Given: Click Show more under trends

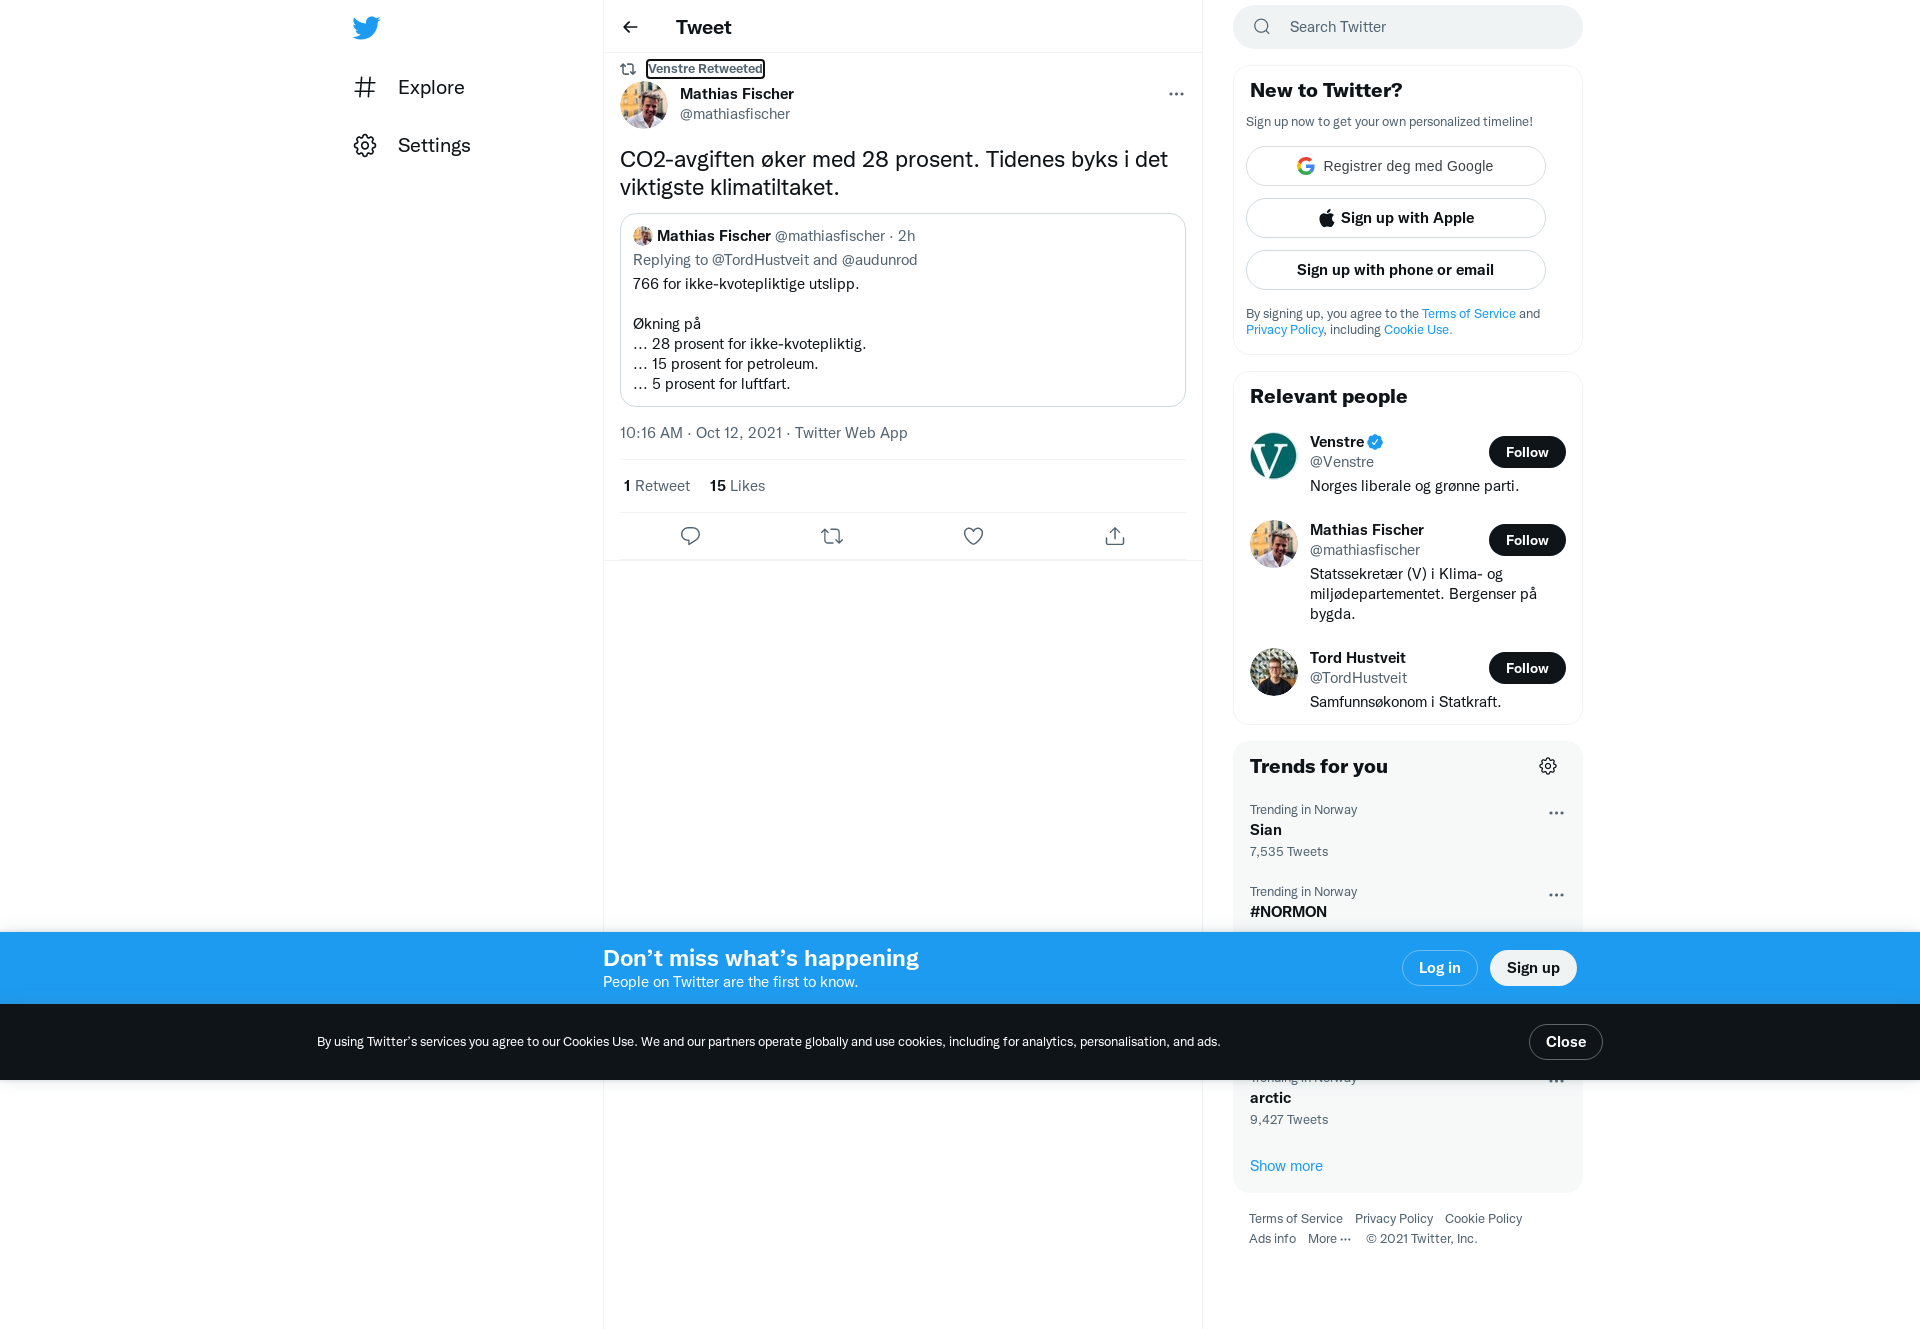Looking at the screenshot, I should [1286, 1166].
